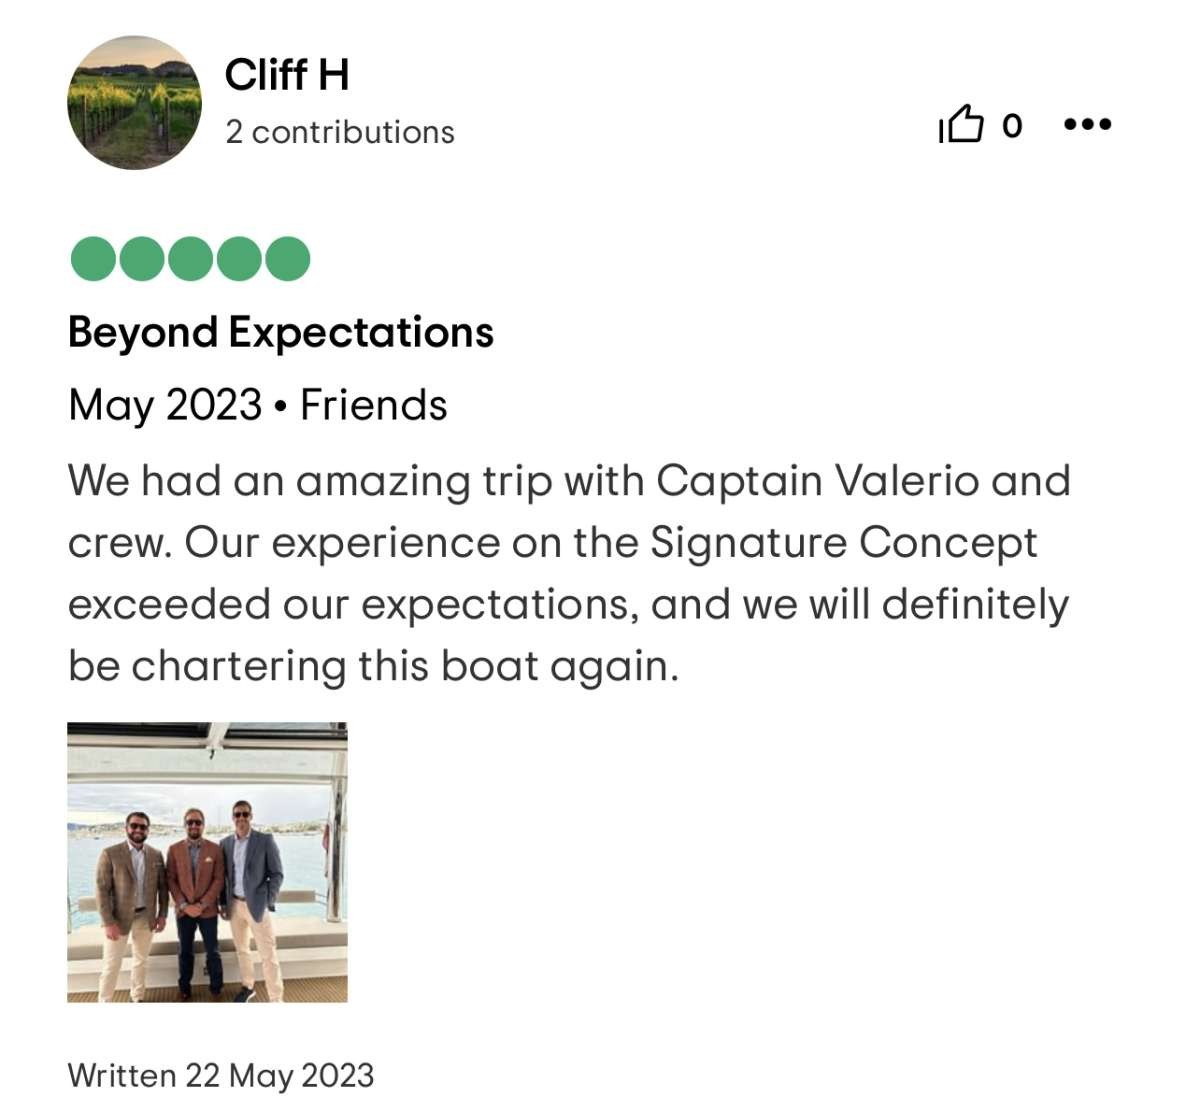Open the three-dot more options menu
The image size is (1200, 1111).
[1087, 125]
